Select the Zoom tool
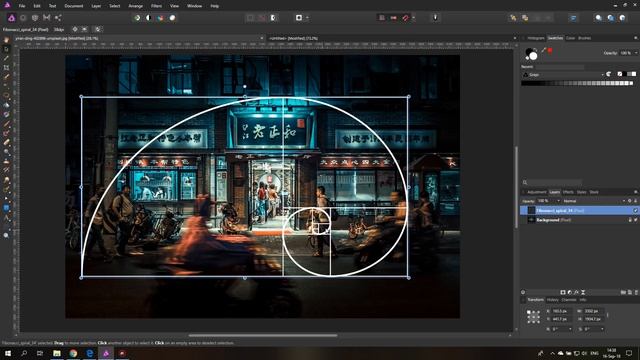This screenshot has height=360, width=640. click(6, 236)
